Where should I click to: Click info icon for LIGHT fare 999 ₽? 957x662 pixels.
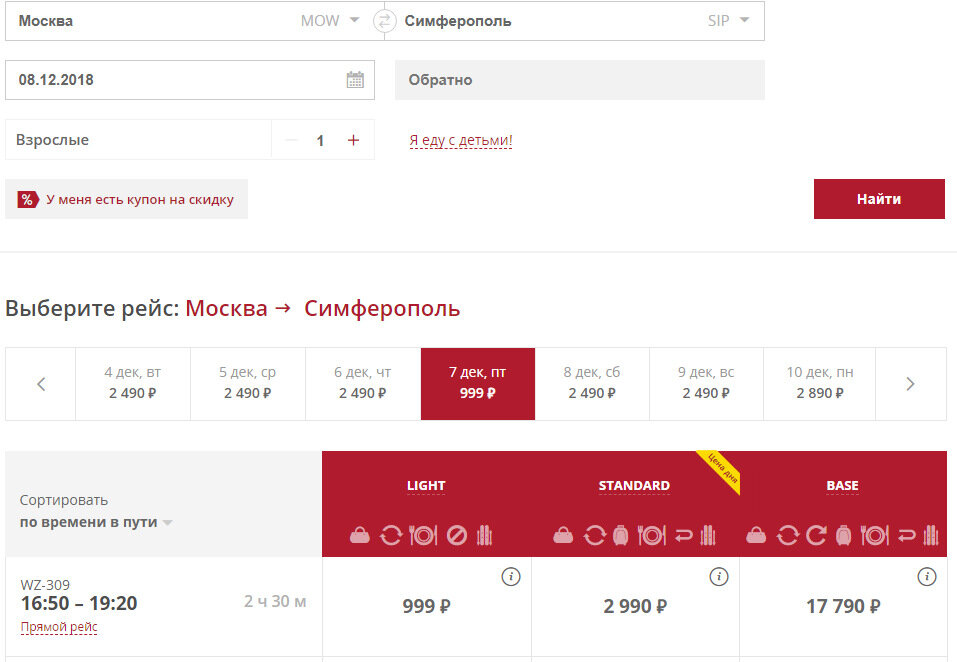(x=511, y=577)
